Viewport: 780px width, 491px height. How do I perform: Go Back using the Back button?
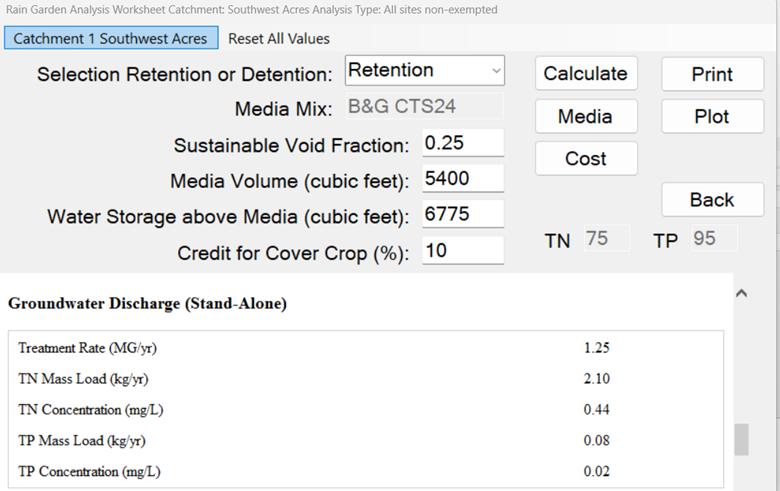tap(712, 200)
